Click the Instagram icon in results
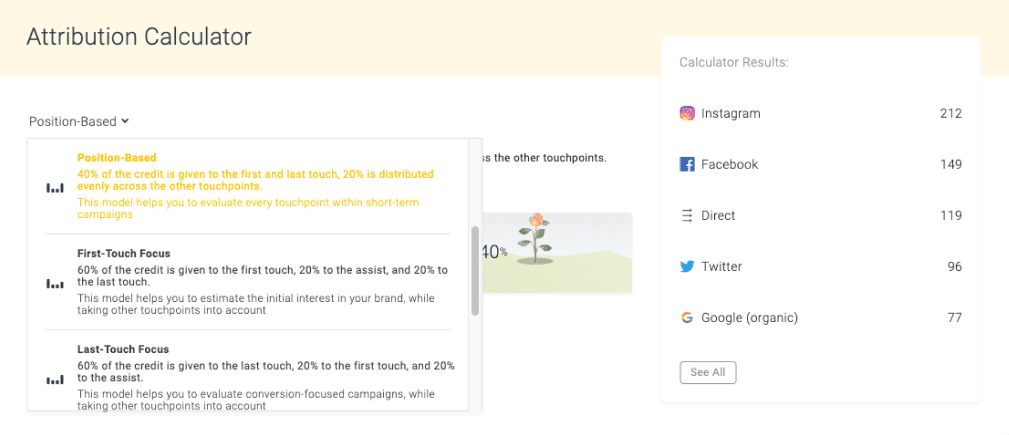The image size is (1009, 435). click(x=687, y=113)
